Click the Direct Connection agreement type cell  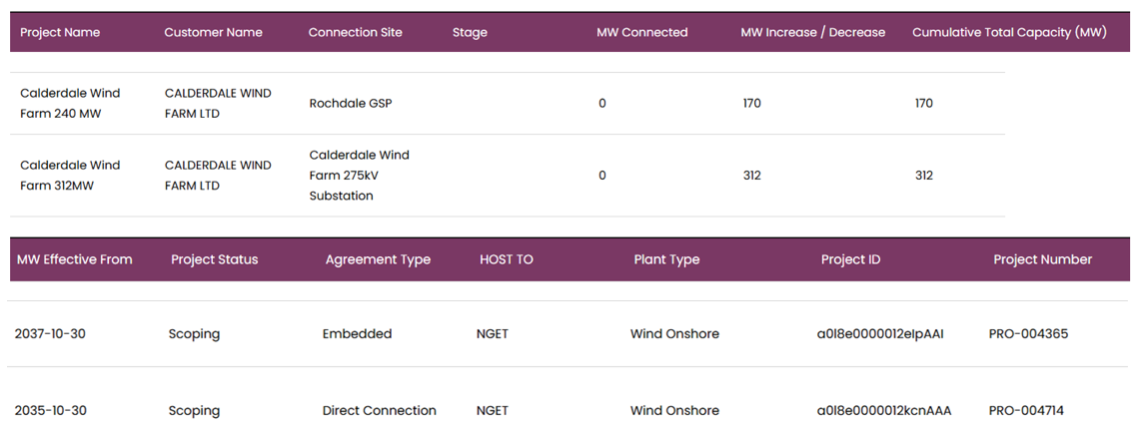tap(380, 410)
